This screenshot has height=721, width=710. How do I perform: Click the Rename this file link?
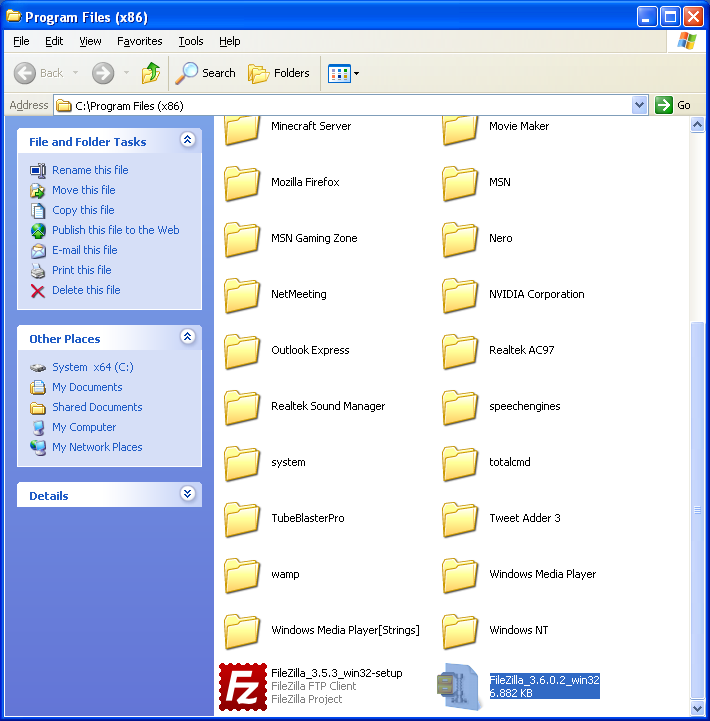coord(90,170)
